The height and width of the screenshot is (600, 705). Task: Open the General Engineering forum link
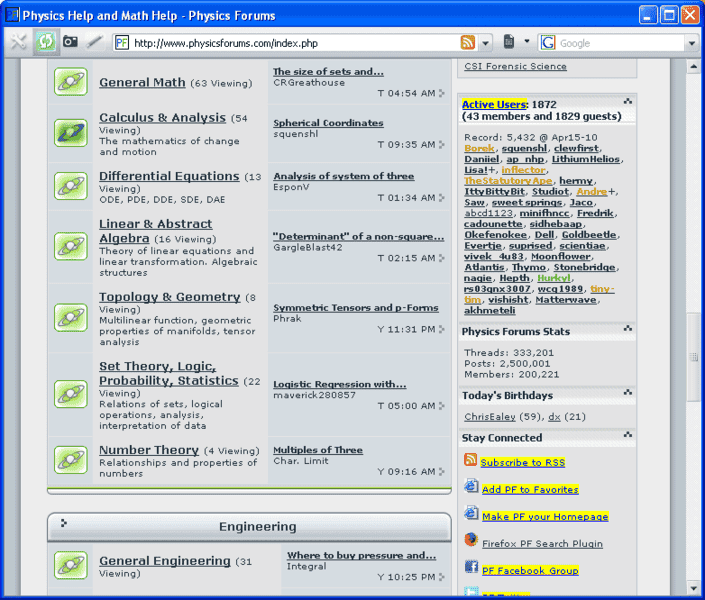tap(165, 561)
